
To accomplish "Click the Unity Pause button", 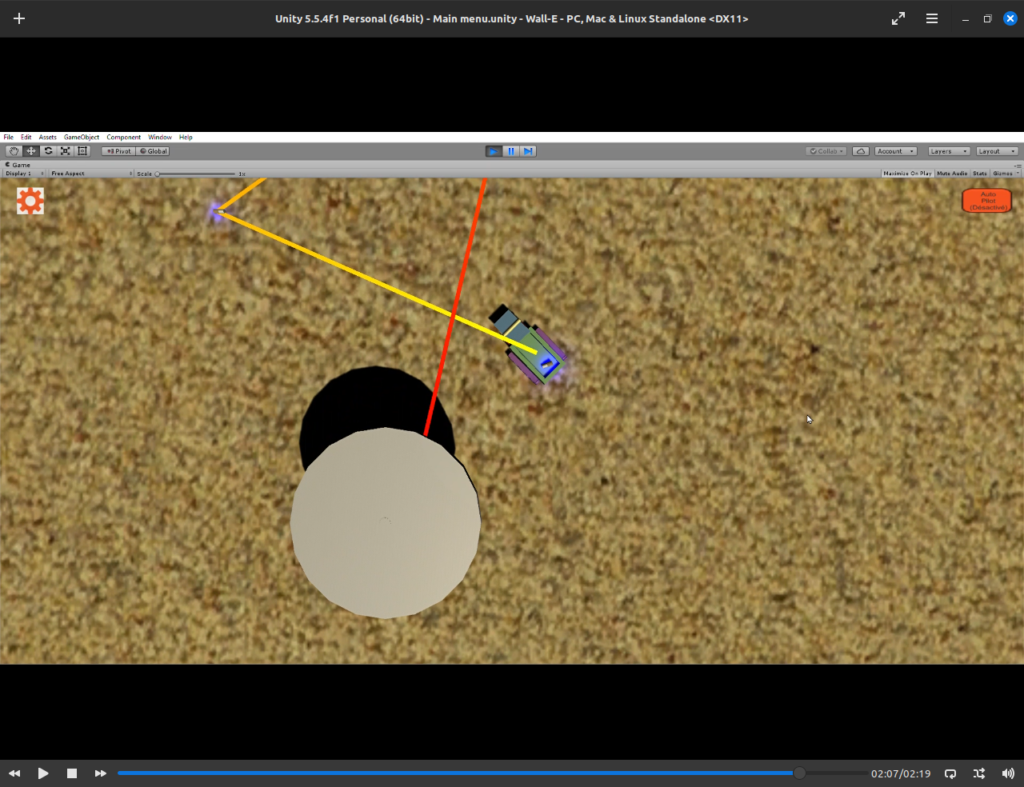I will 511,151.
